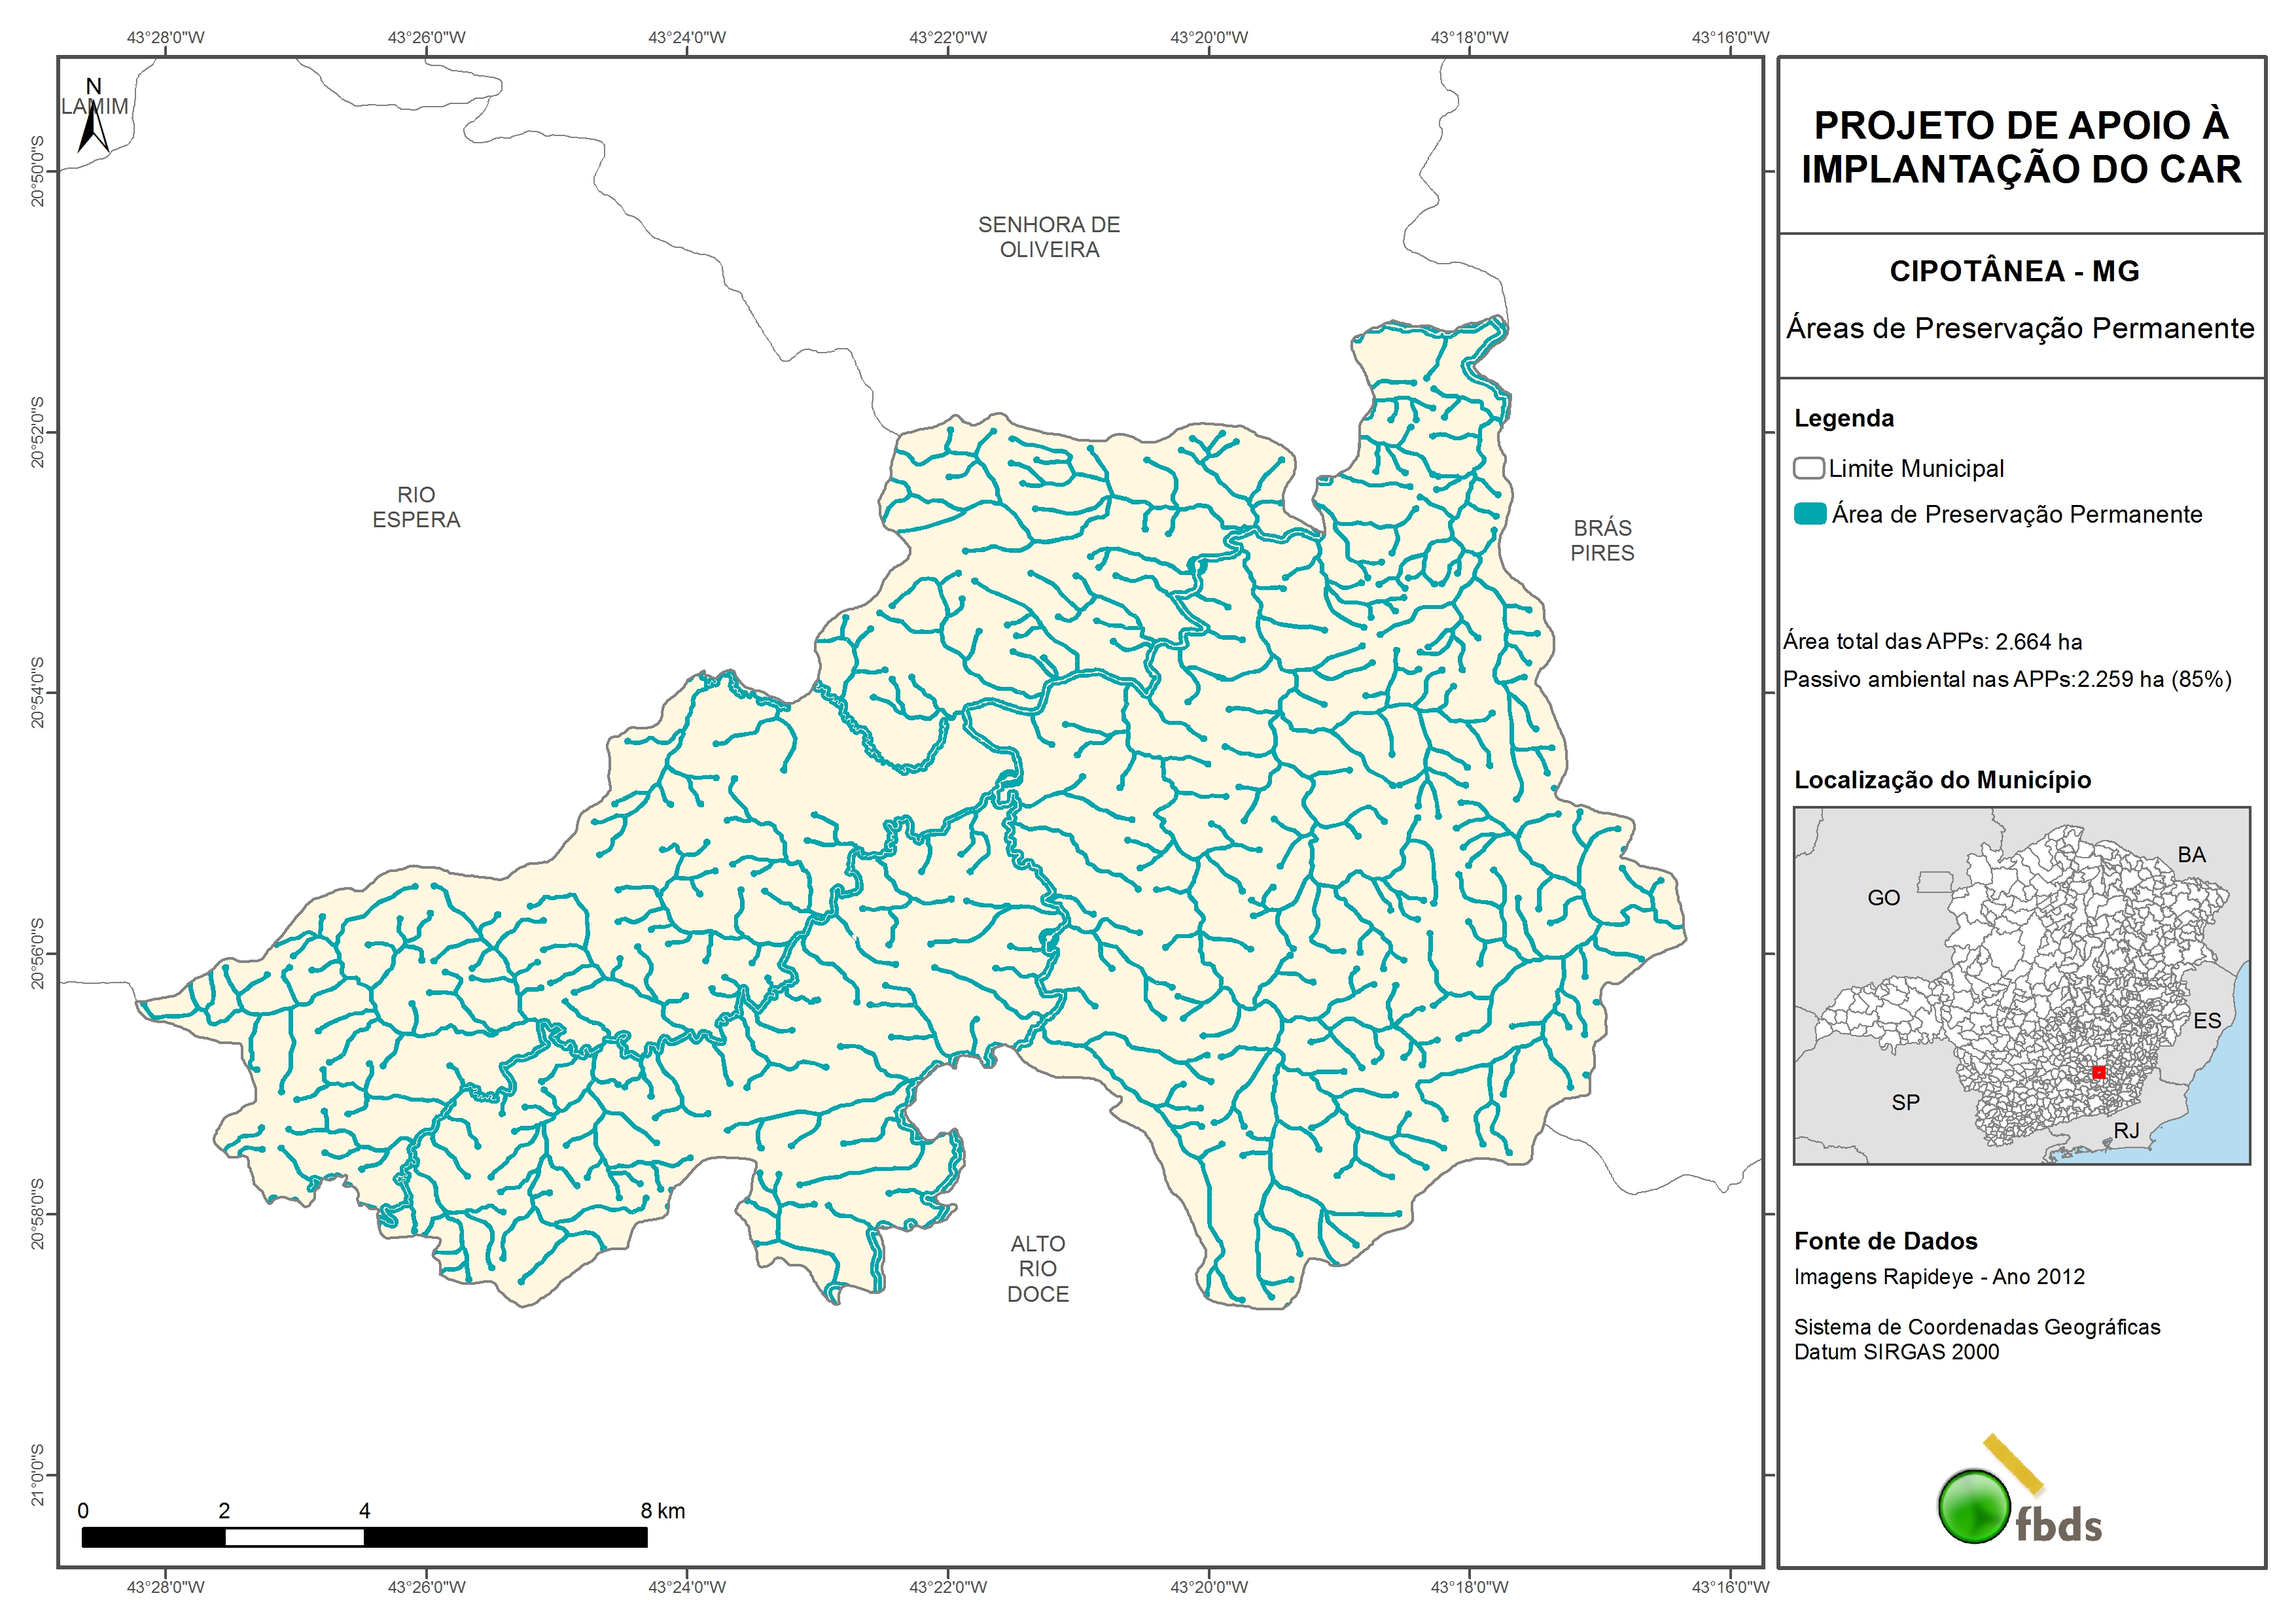Click the RIO ESPERA neighbor label
Viewport: 2296px width, 1623px height.
(416, 507)
